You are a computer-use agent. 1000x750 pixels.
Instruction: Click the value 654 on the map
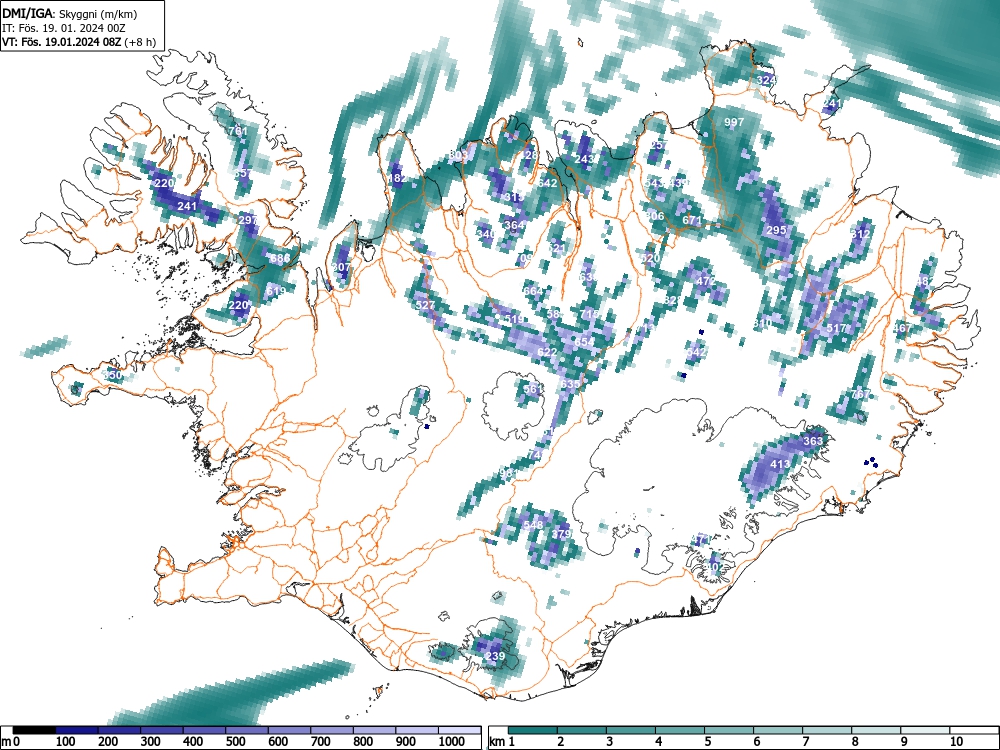584,342
